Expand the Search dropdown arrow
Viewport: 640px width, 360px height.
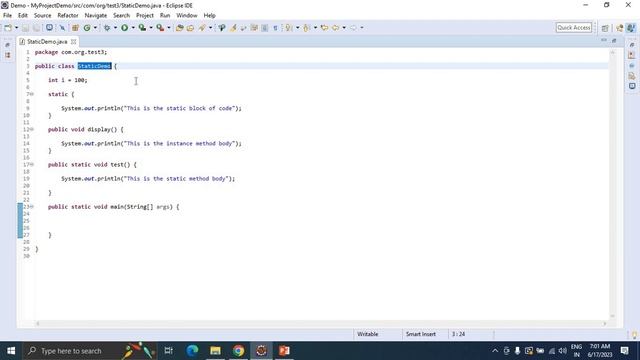tap(211, 28)
